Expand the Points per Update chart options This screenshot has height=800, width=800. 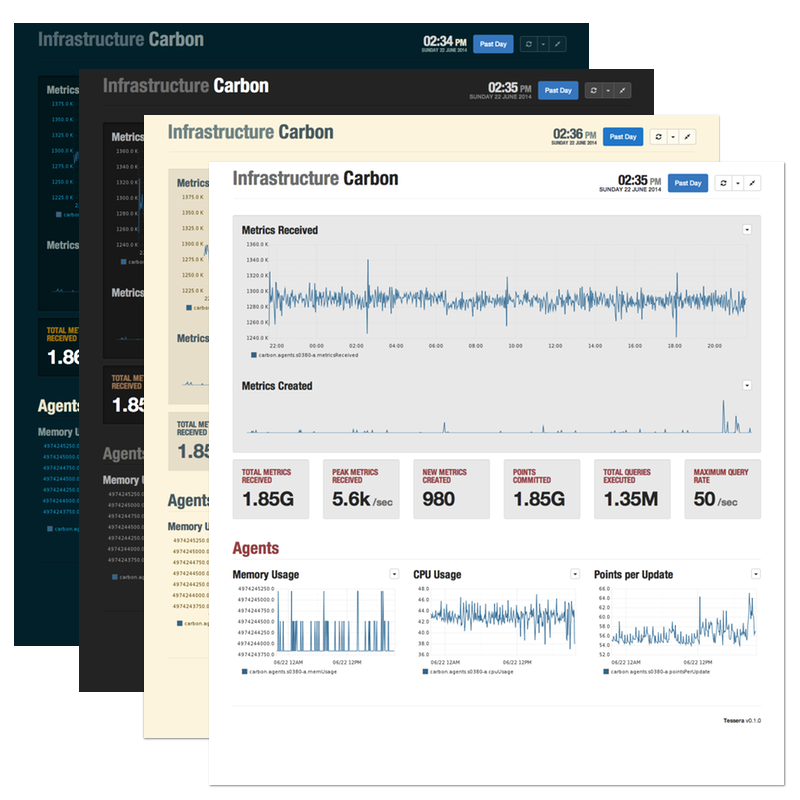[755, 574]
